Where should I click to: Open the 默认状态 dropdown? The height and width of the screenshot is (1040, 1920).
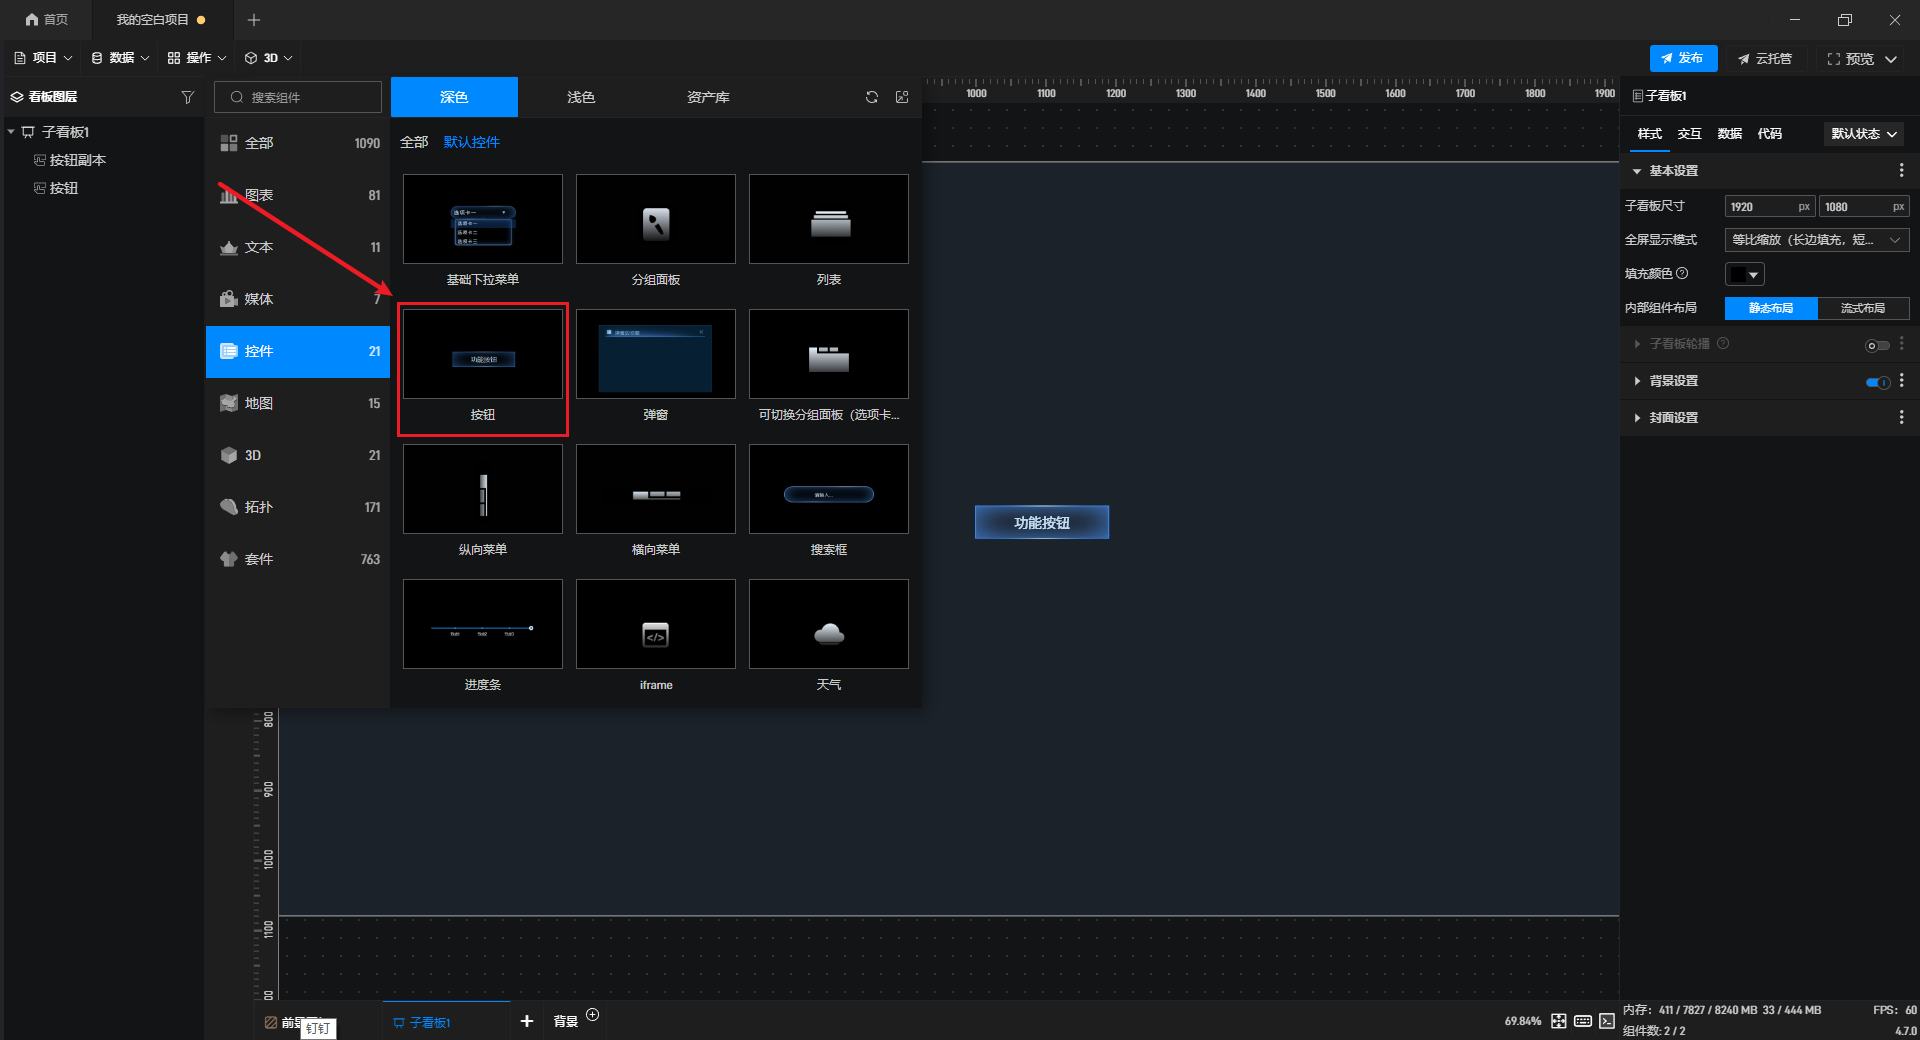(1863, 134)
